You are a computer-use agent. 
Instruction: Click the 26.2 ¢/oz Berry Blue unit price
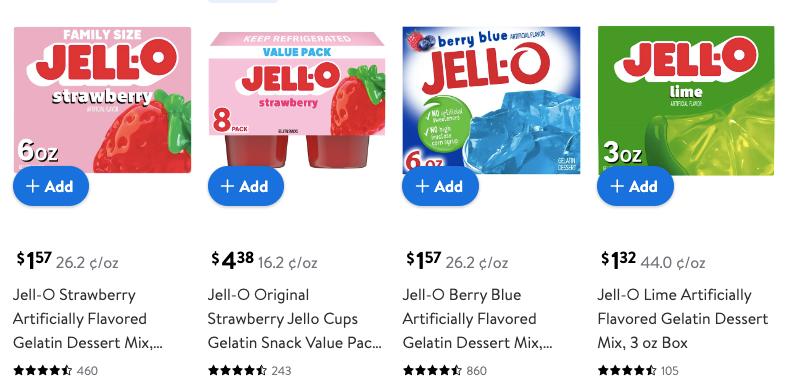[x=476, y=263]
